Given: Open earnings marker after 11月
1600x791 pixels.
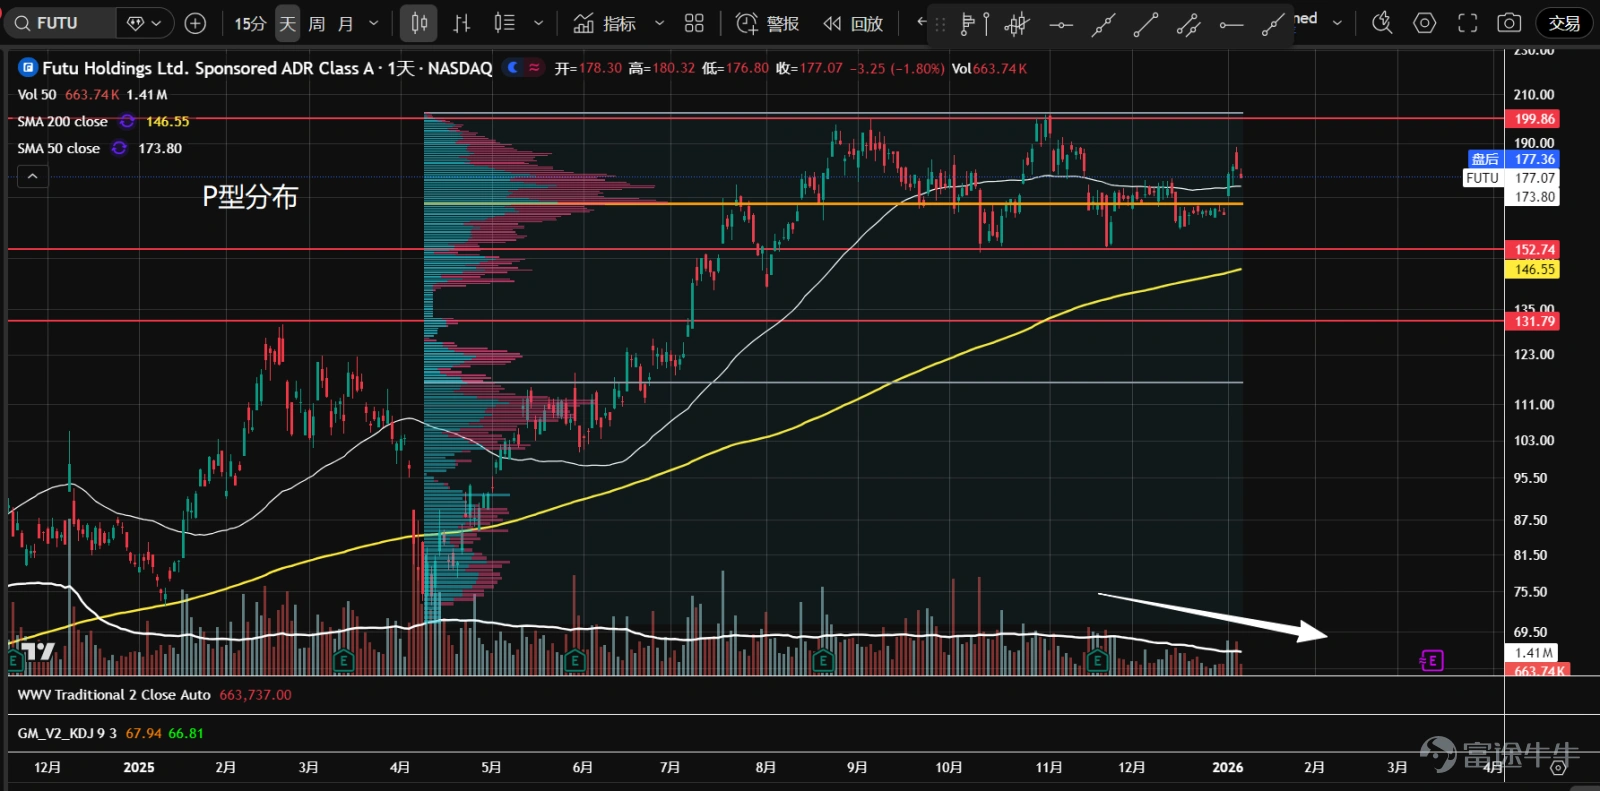Looking at the screenshot, I should coord(1097,661).
